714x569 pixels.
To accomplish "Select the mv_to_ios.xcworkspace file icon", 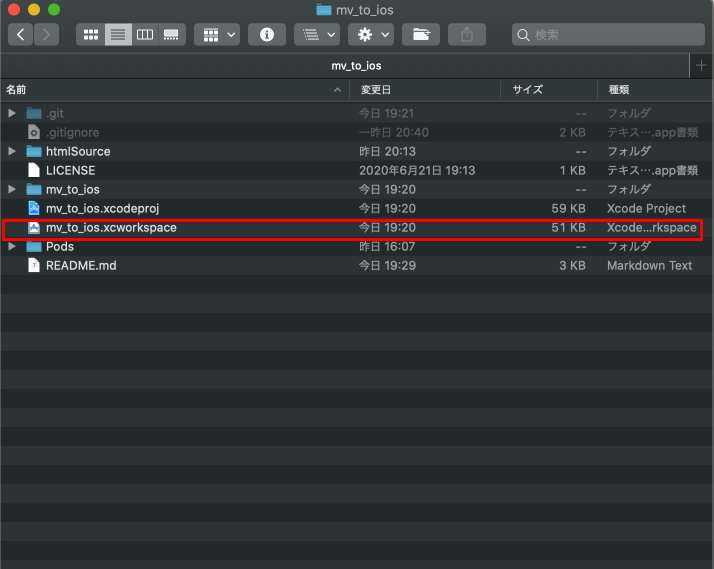I will tap(34, 227).
